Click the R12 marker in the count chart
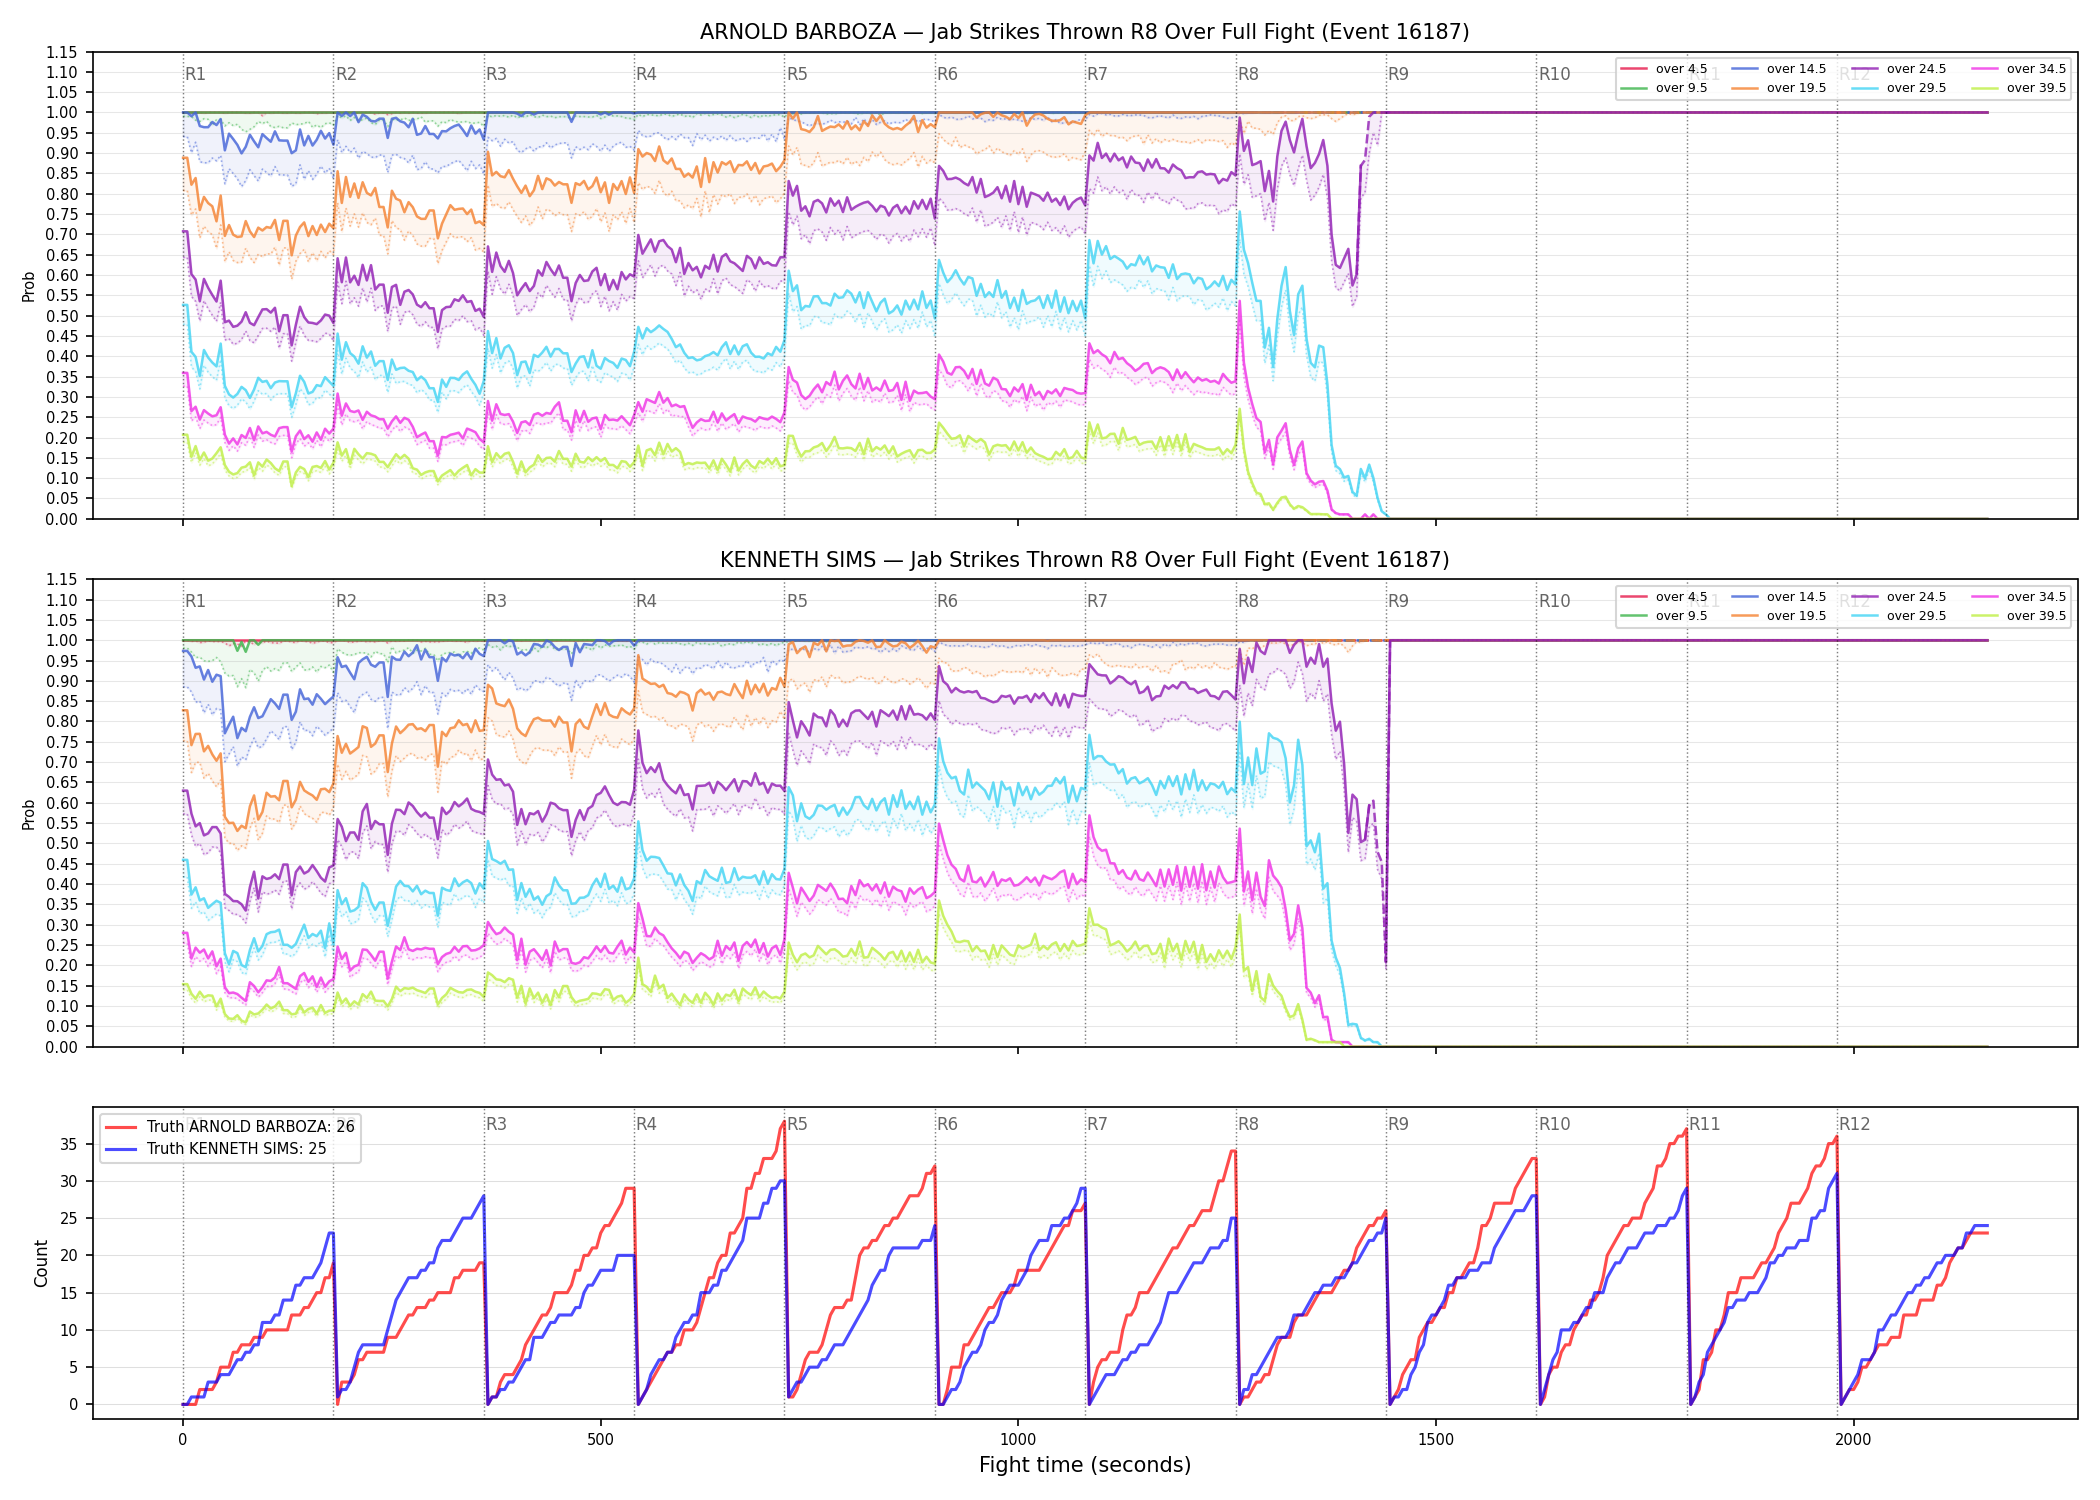Screen dimensions: 2100x1500 1854,1124
